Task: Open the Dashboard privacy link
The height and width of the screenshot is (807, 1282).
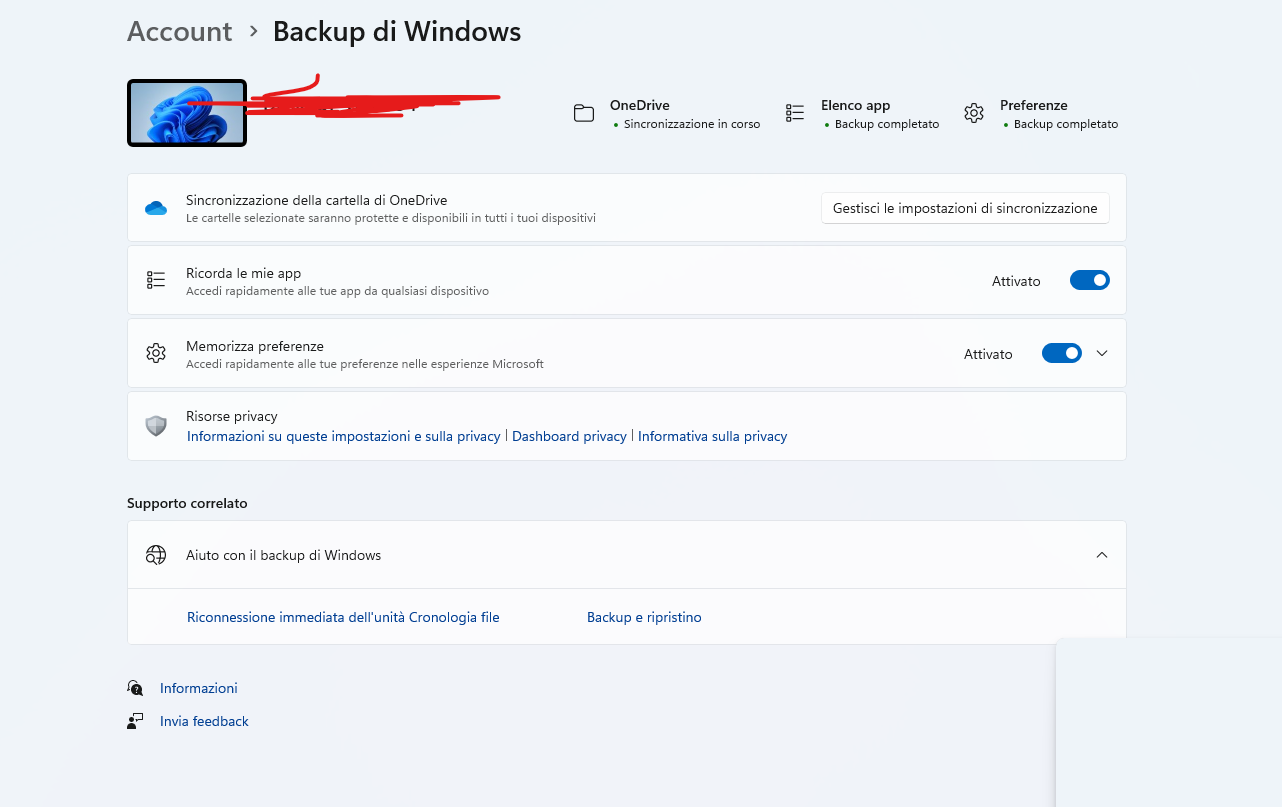Action: 569,436
